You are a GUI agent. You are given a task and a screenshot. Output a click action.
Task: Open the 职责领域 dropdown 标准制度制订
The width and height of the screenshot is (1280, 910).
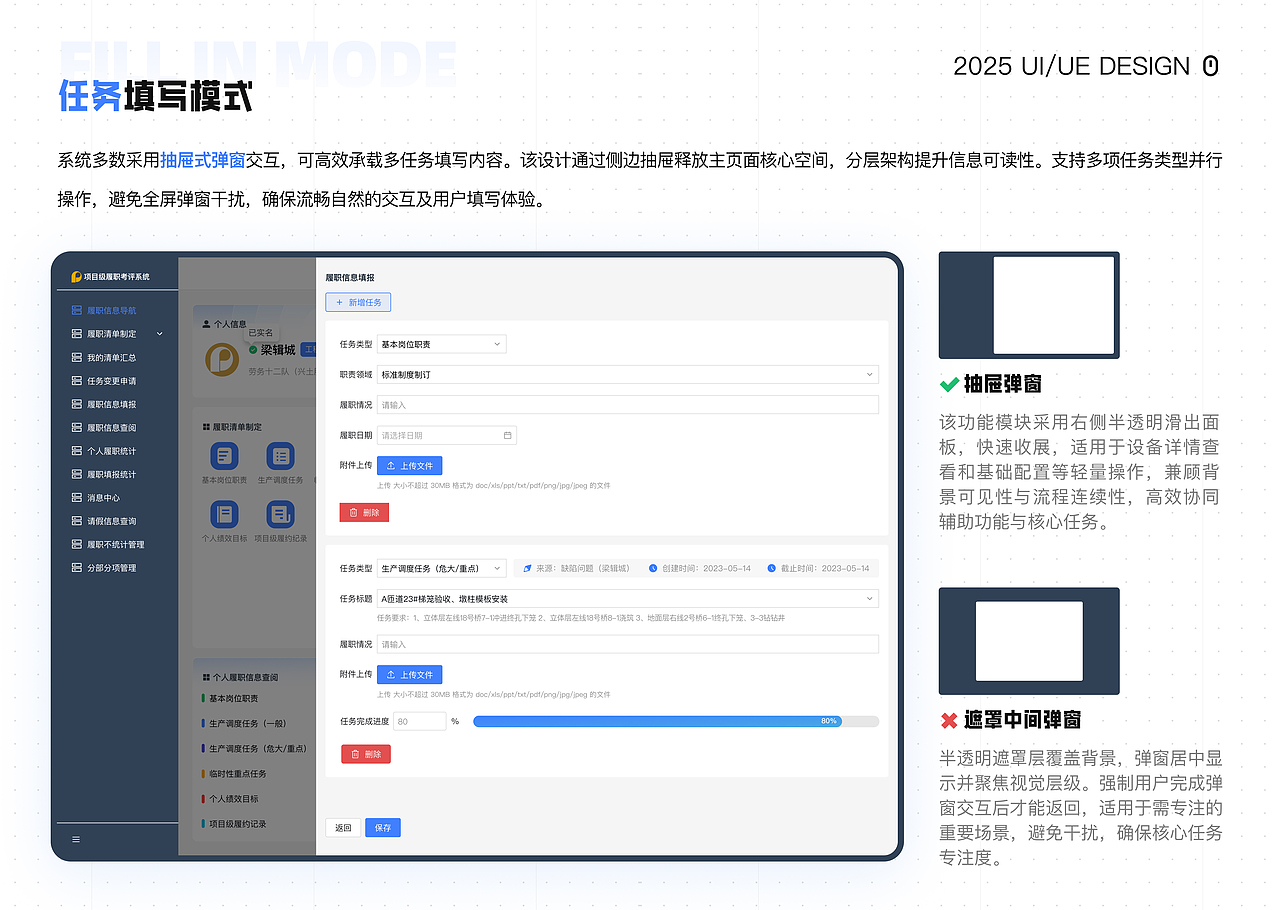pos(627,374)
